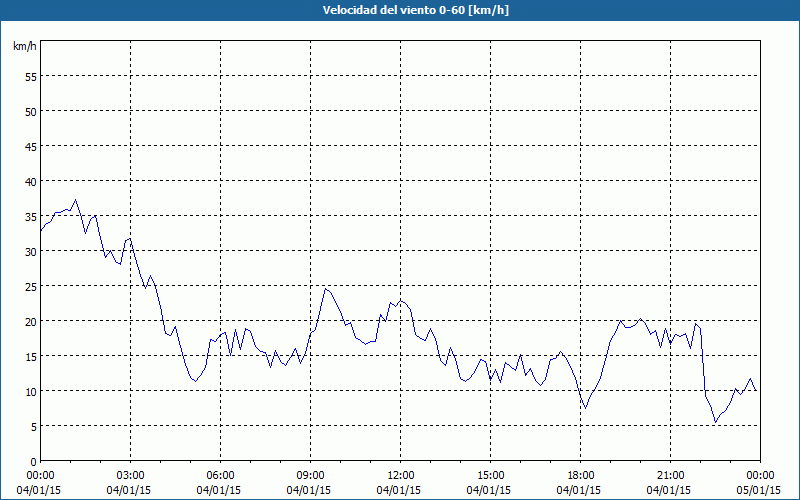
Task: Select the 40 y-axis tick label
Action: (x=31, y=182)
